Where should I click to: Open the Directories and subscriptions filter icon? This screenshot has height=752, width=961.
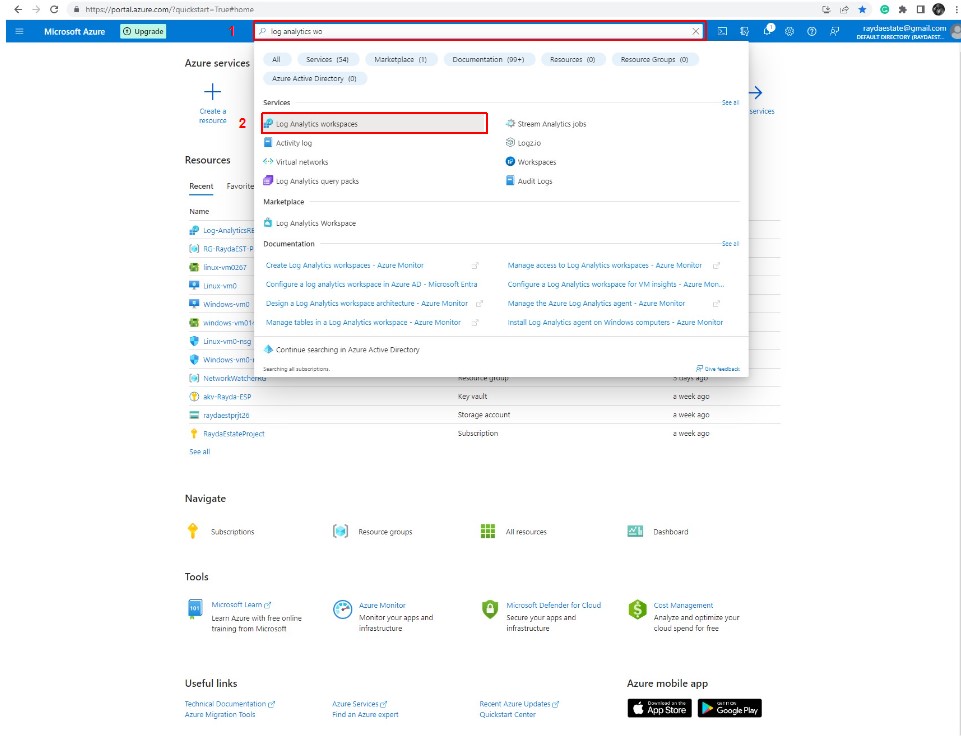745,31
